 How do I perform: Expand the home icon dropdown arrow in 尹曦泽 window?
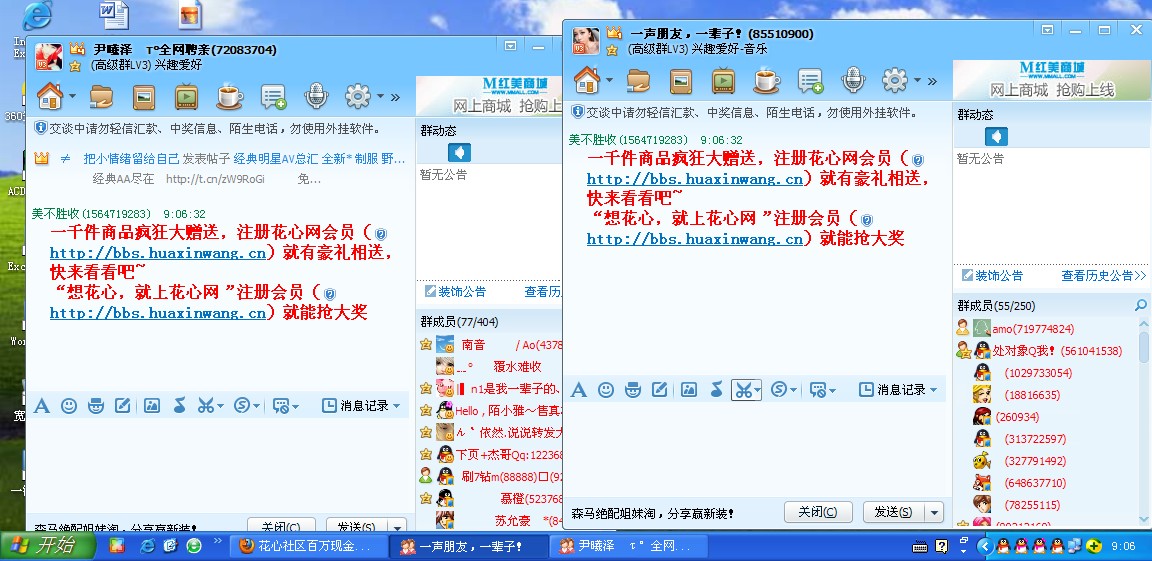tap(73, 96)
